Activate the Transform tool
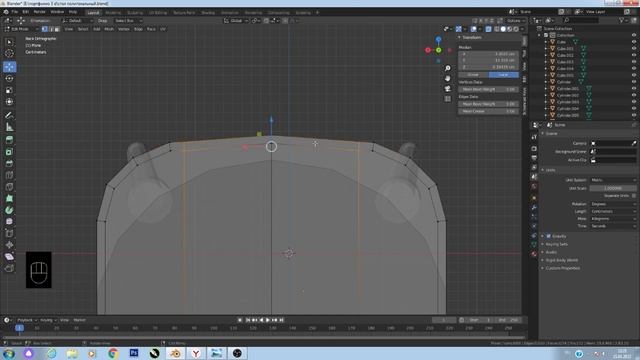 click(x=9, y=102)
